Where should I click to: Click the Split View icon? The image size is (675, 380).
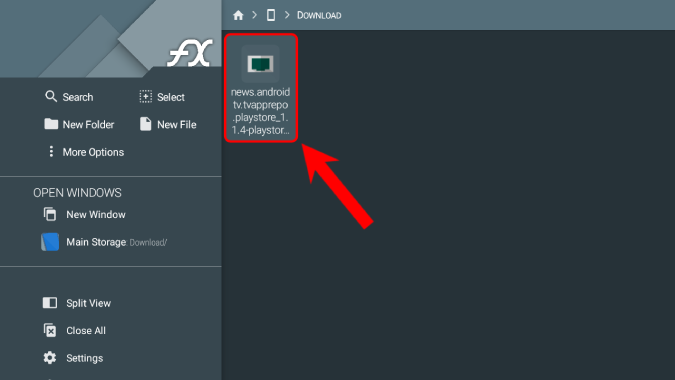tap(50, 303)
